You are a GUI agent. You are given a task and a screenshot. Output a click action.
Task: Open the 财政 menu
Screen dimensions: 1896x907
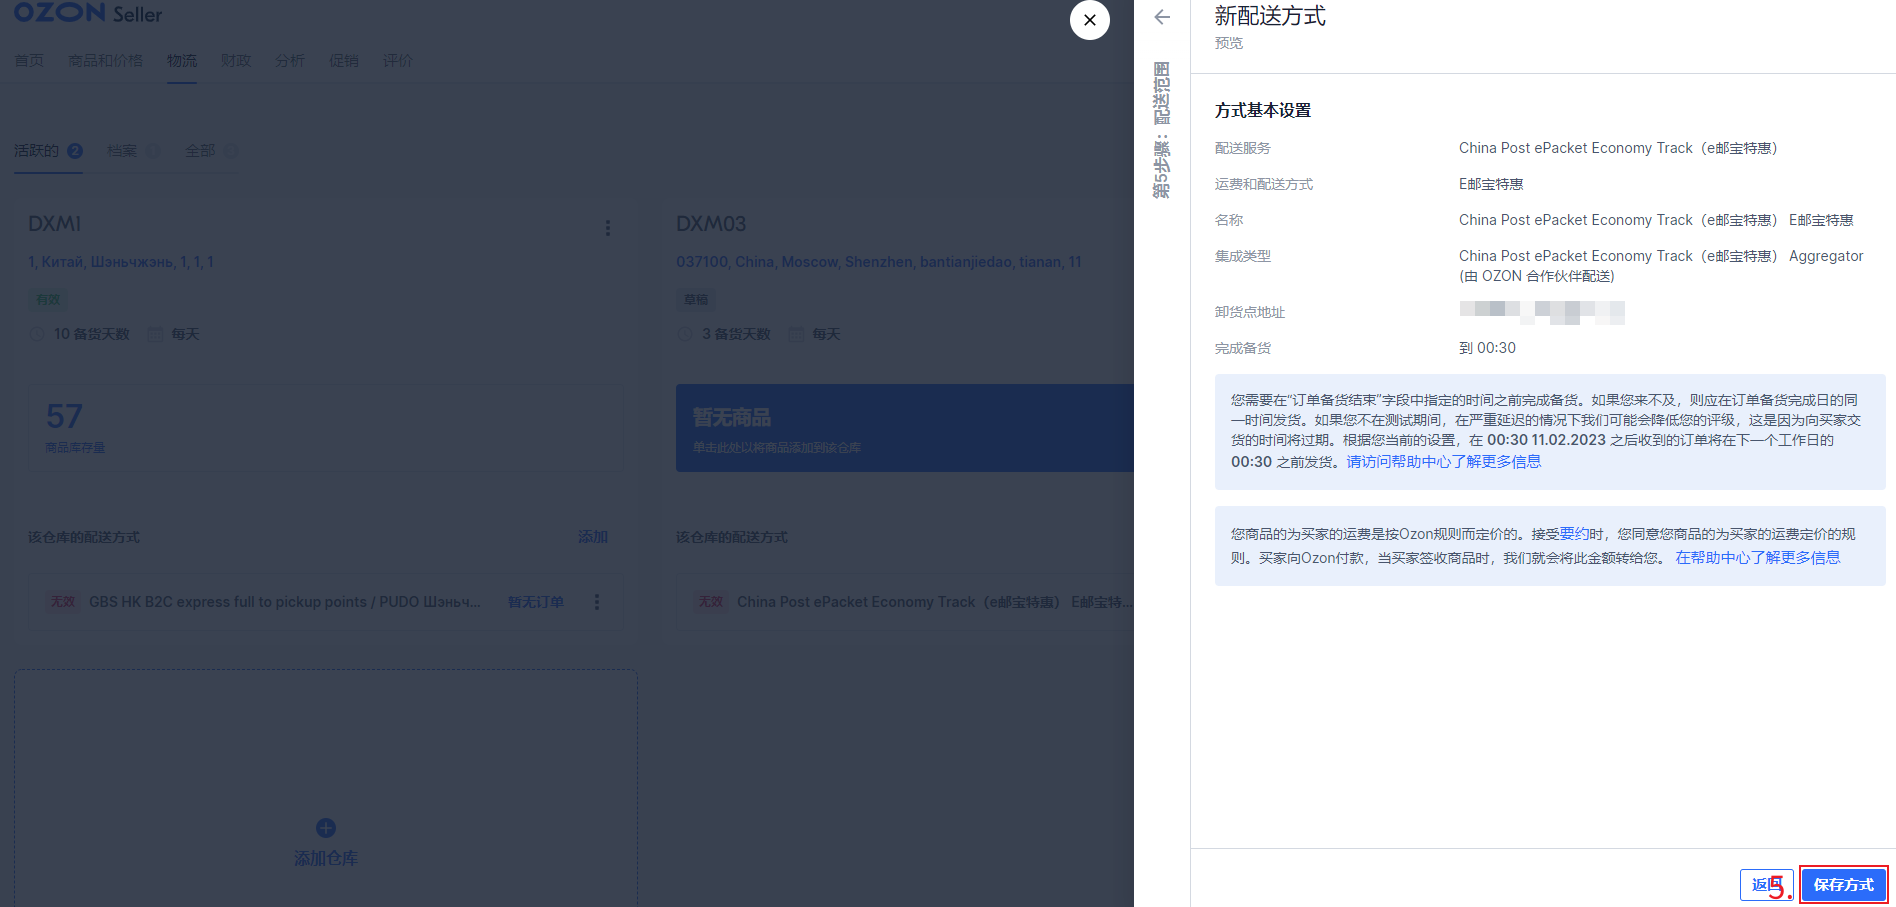[236, 61]
